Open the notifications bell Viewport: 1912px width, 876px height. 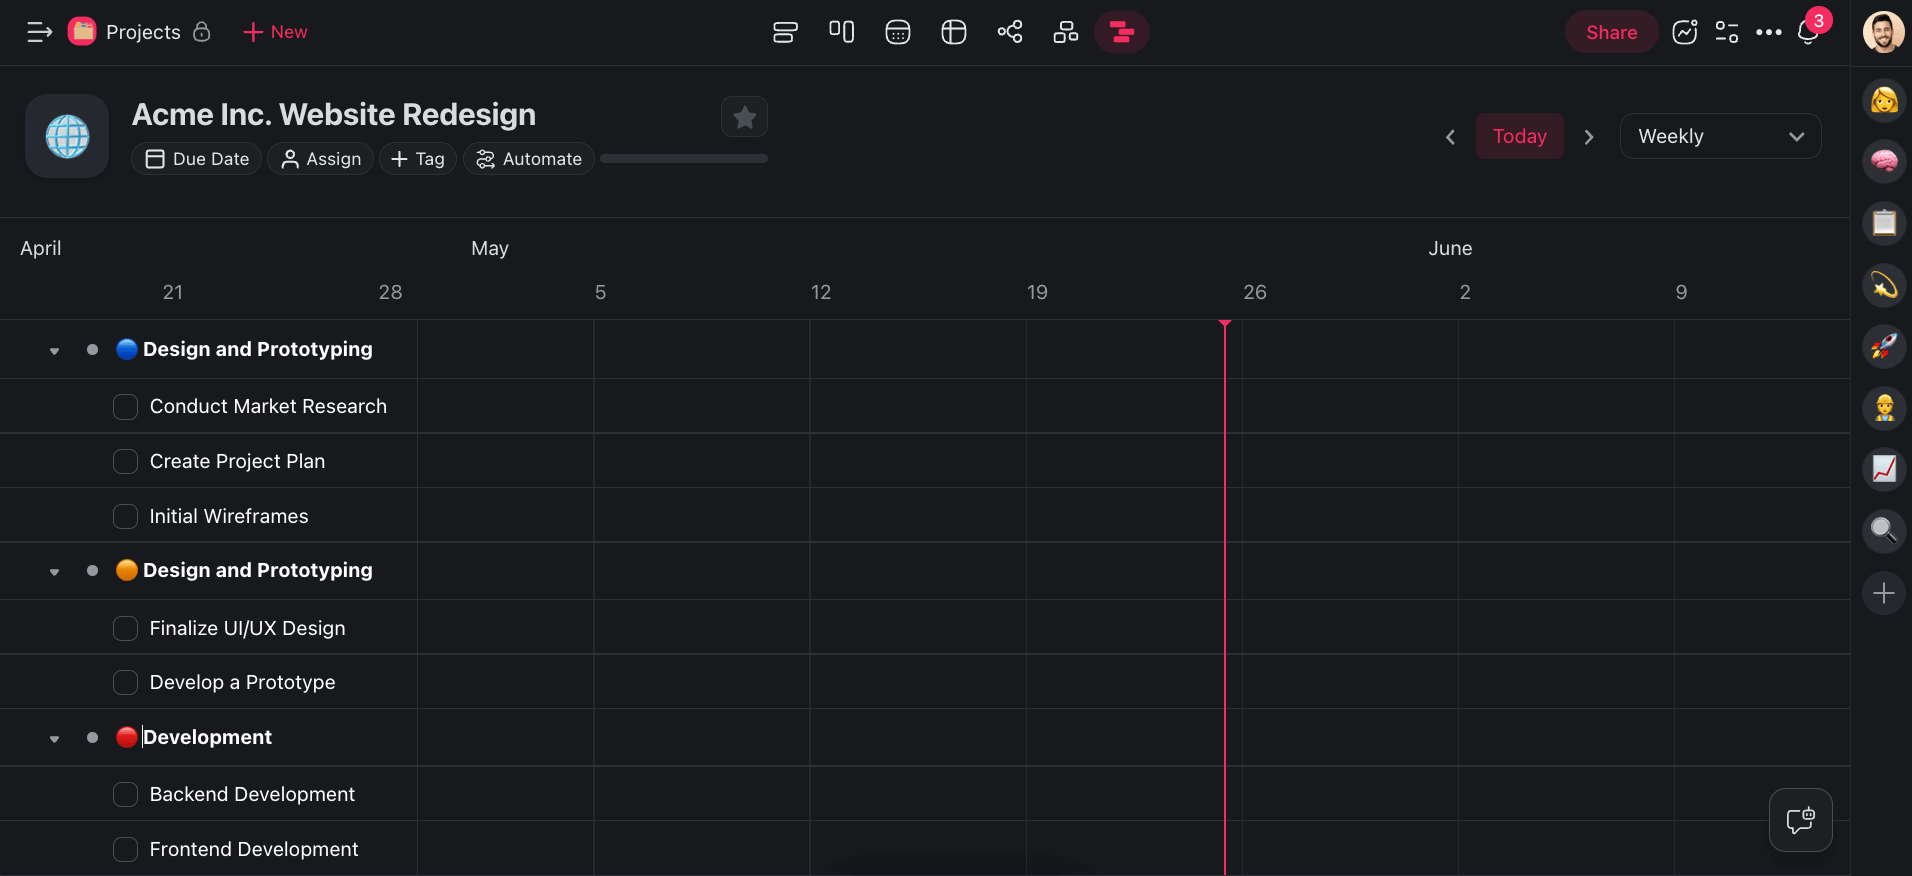[1808, 32]
